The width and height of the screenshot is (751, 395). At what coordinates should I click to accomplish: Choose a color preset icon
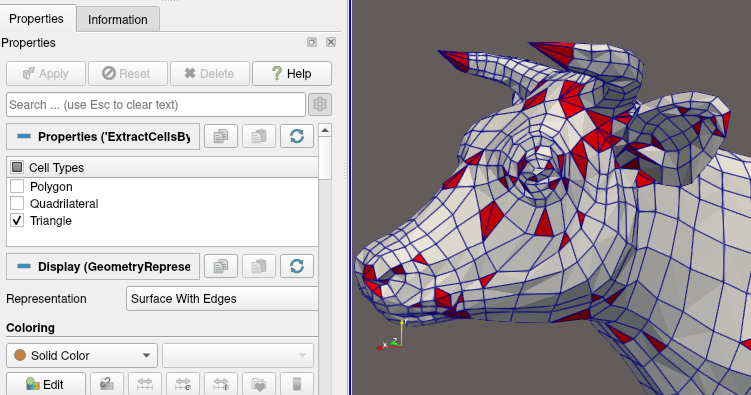click(259, 384)
